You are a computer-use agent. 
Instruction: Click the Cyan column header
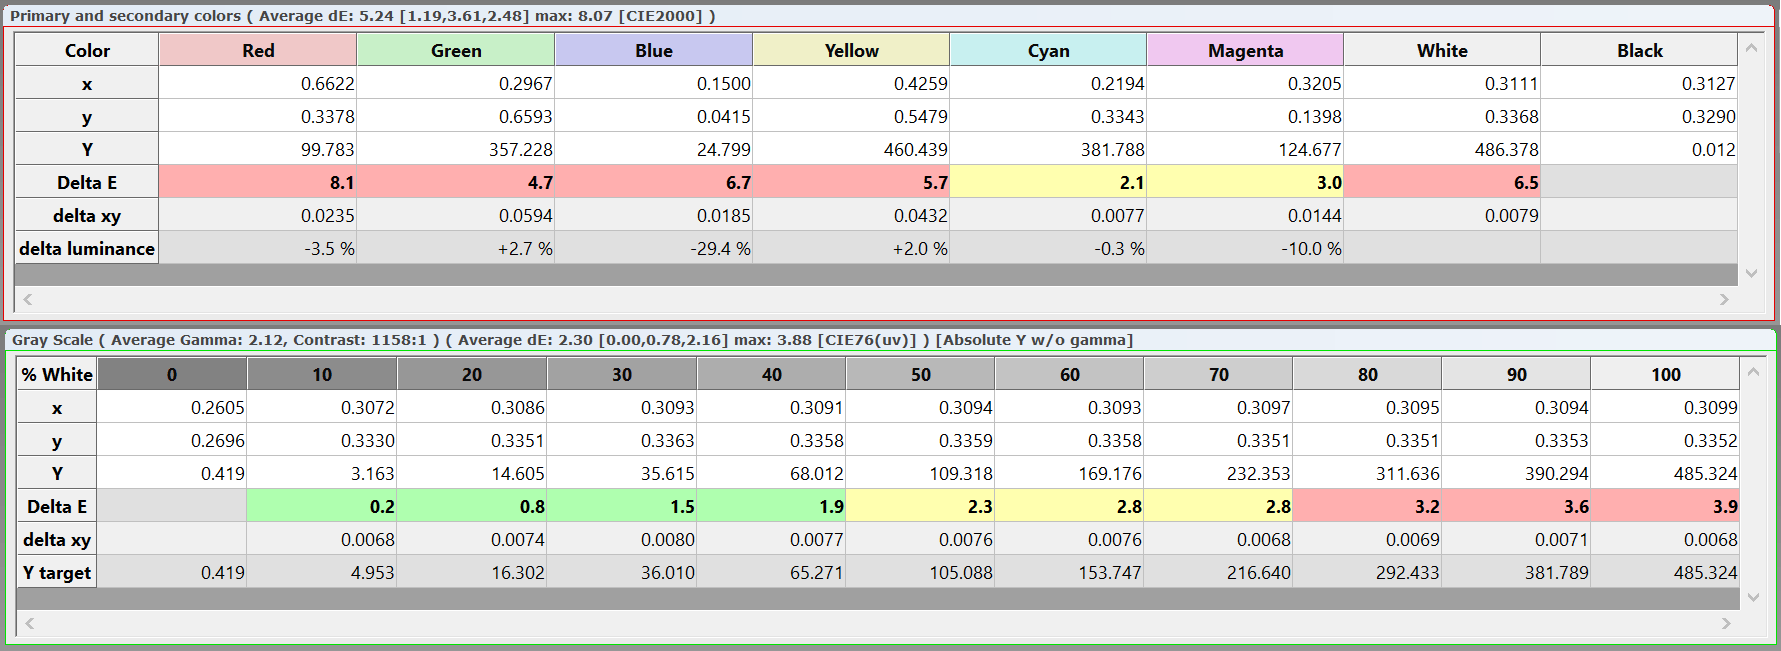pos(1048,50)
